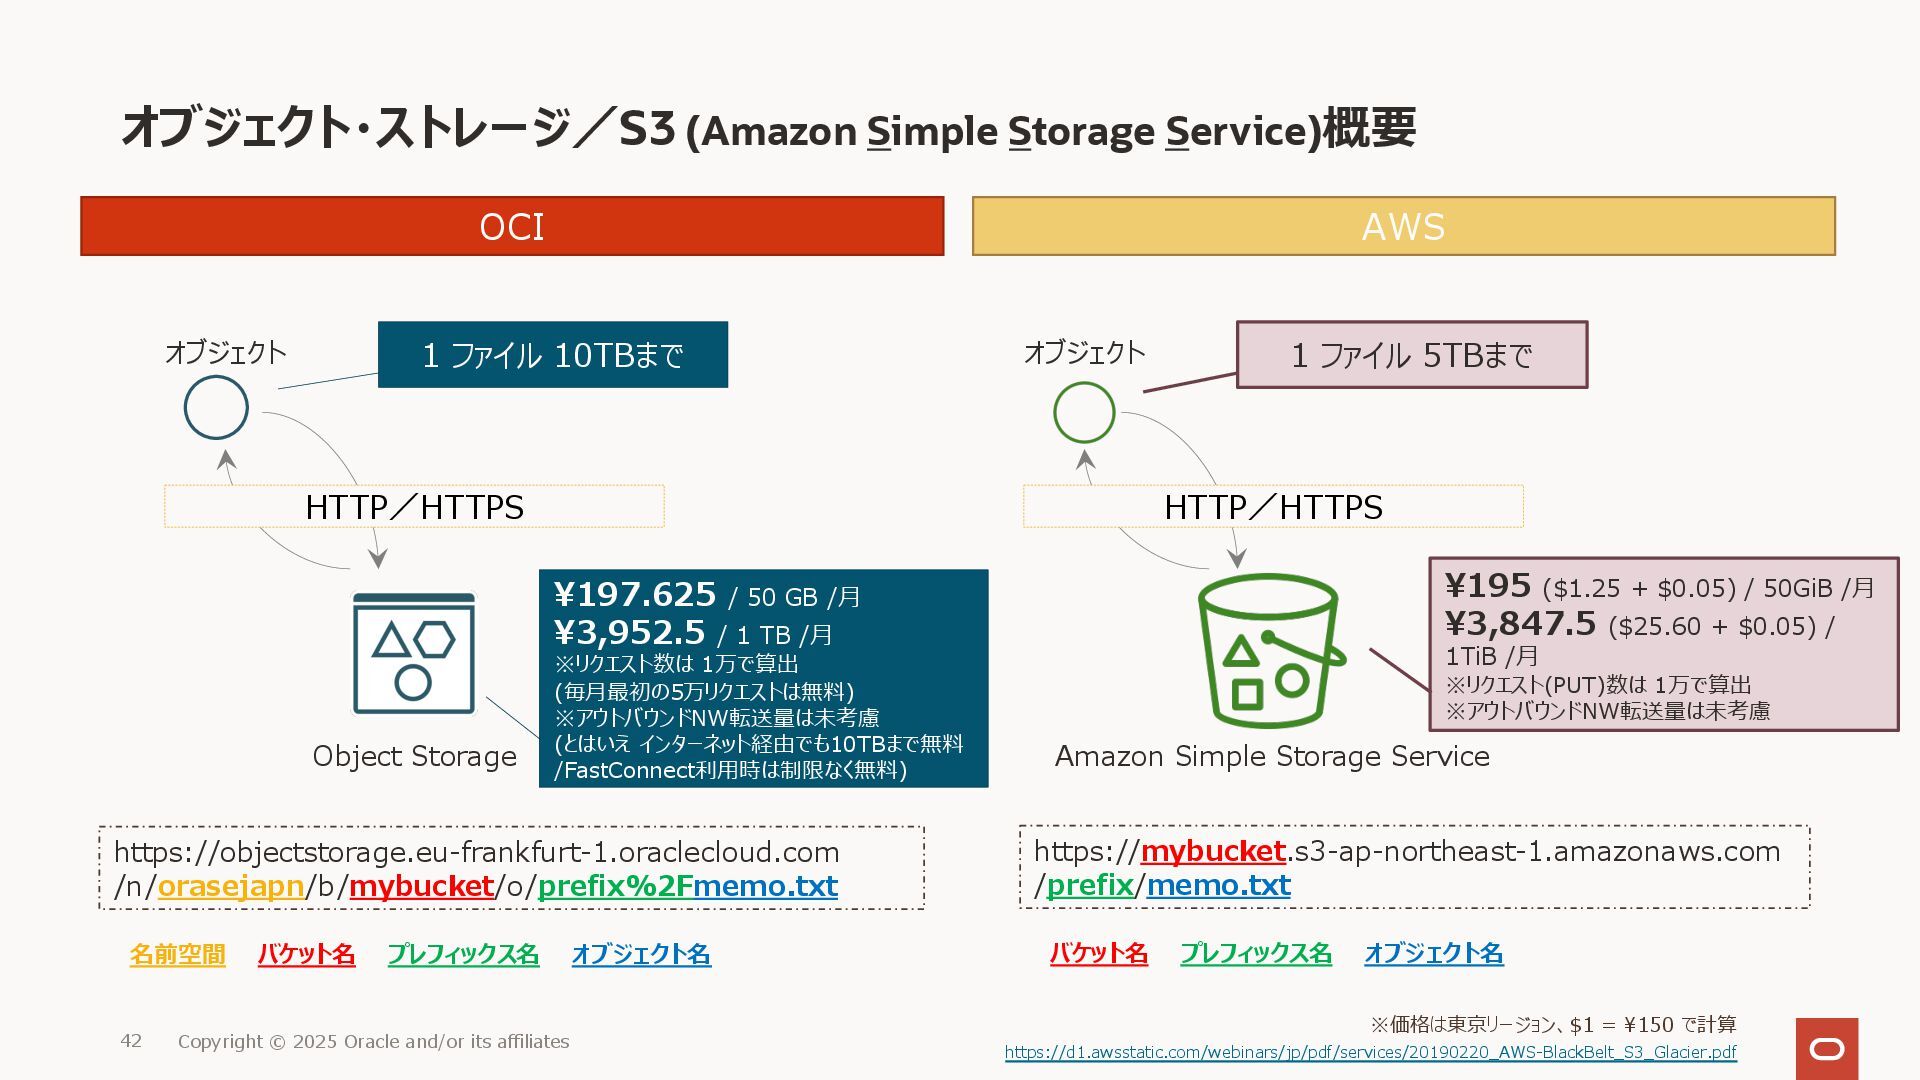
Task: Select the red OCI header banner
Action: [x=512, y=226]
